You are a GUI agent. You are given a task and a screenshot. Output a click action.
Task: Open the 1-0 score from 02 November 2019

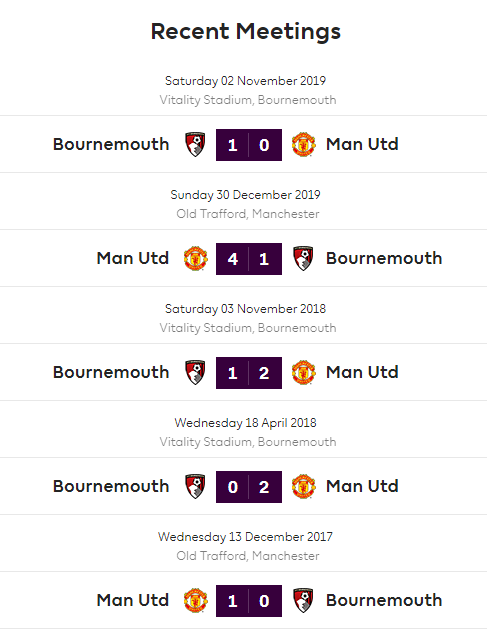249,145
